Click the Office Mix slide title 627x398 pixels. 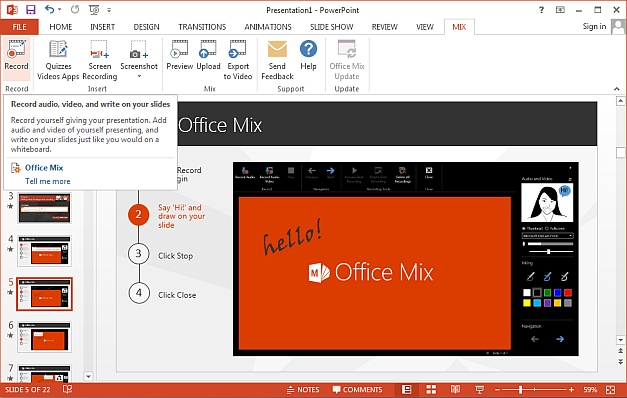pos(220,125)
